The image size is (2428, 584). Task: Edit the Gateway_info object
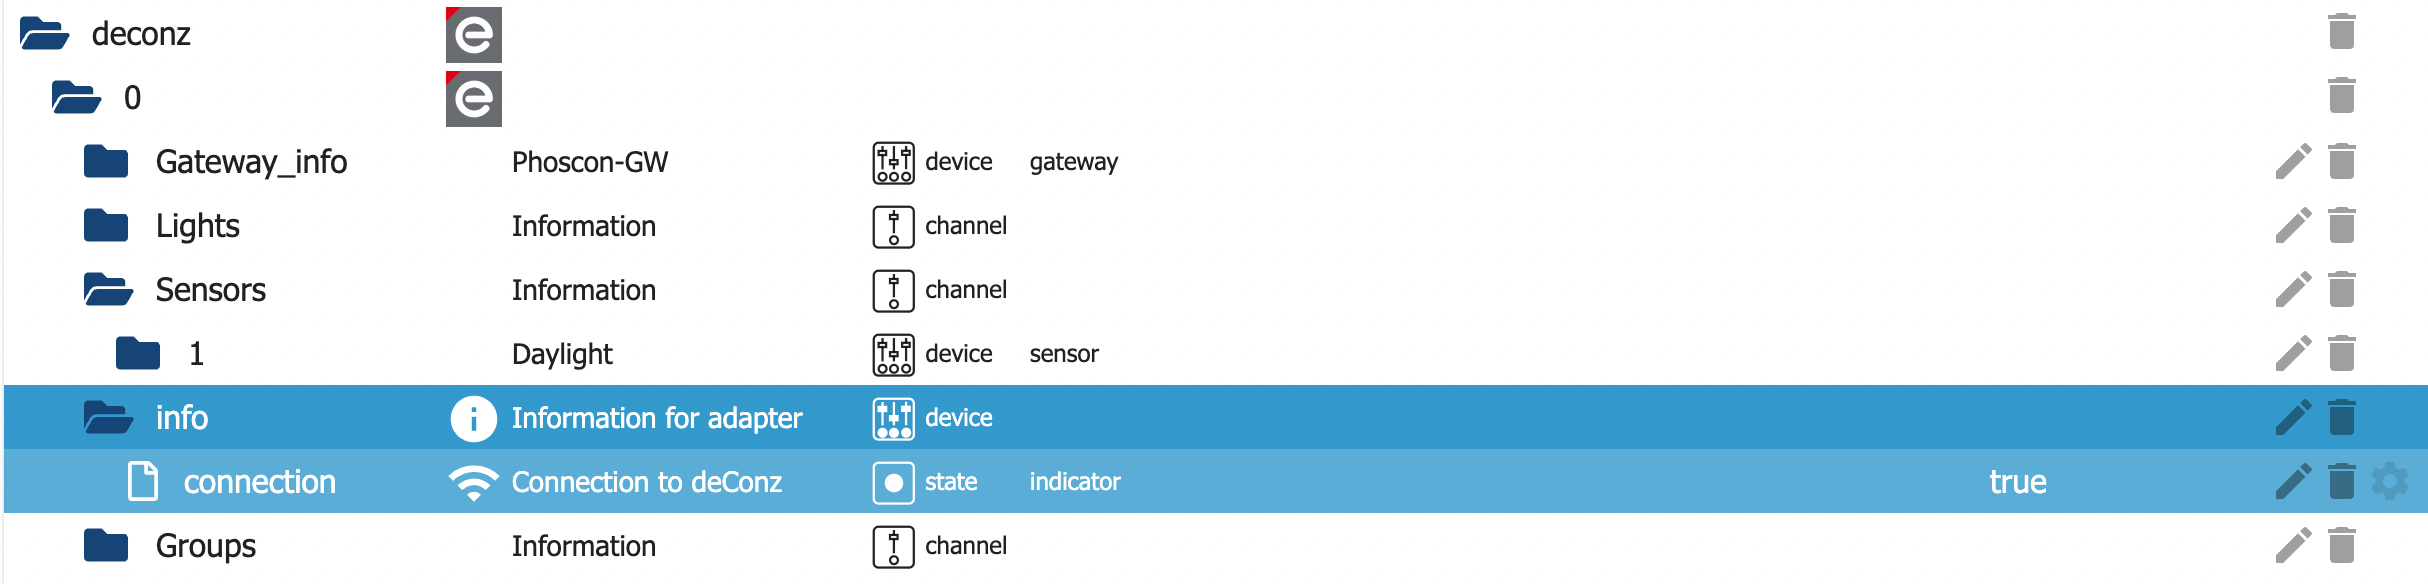[2293, 161]
